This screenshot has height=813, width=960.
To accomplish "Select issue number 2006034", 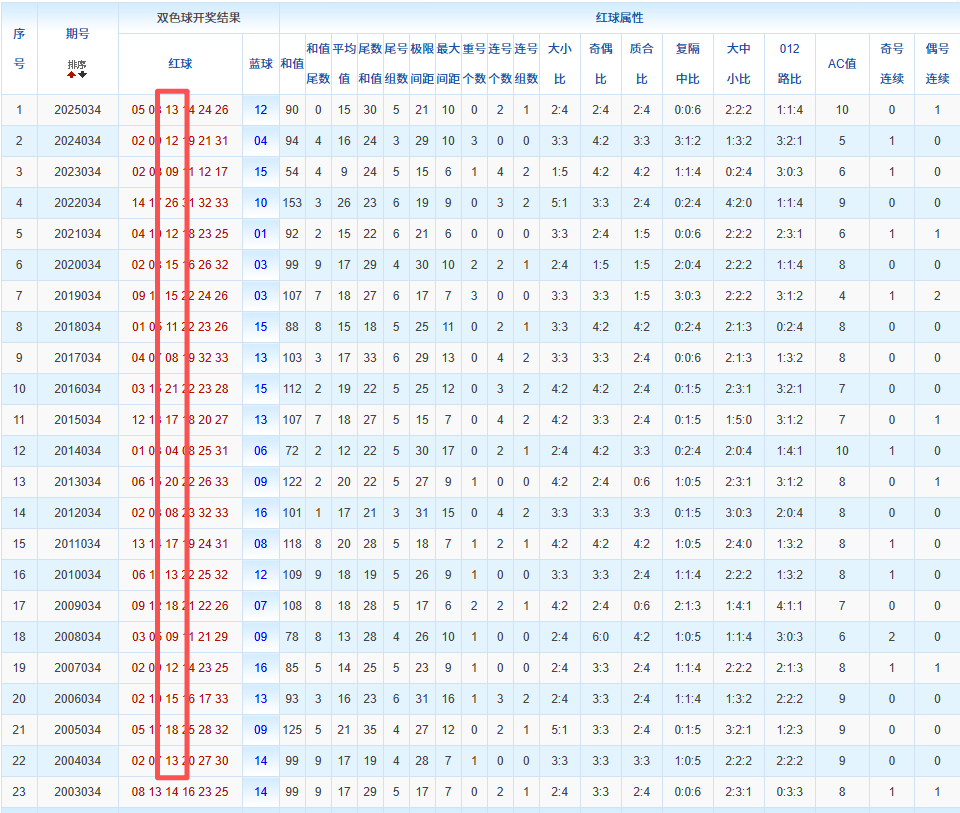I will click(77, 699).
